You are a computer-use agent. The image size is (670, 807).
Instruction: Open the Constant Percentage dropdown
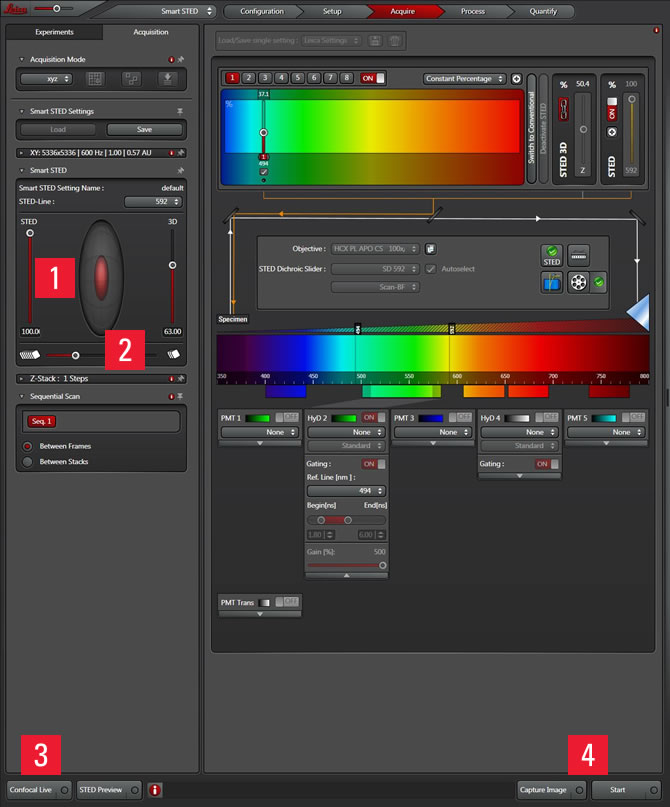pyautogui.click(x=464, y=78)
